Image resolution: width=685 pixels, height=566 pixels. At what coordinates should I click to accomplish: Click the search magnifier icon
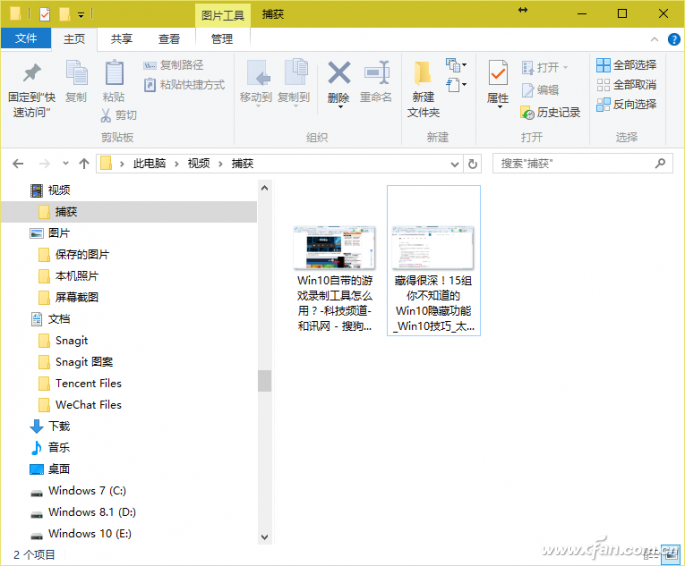pos(660,163)
